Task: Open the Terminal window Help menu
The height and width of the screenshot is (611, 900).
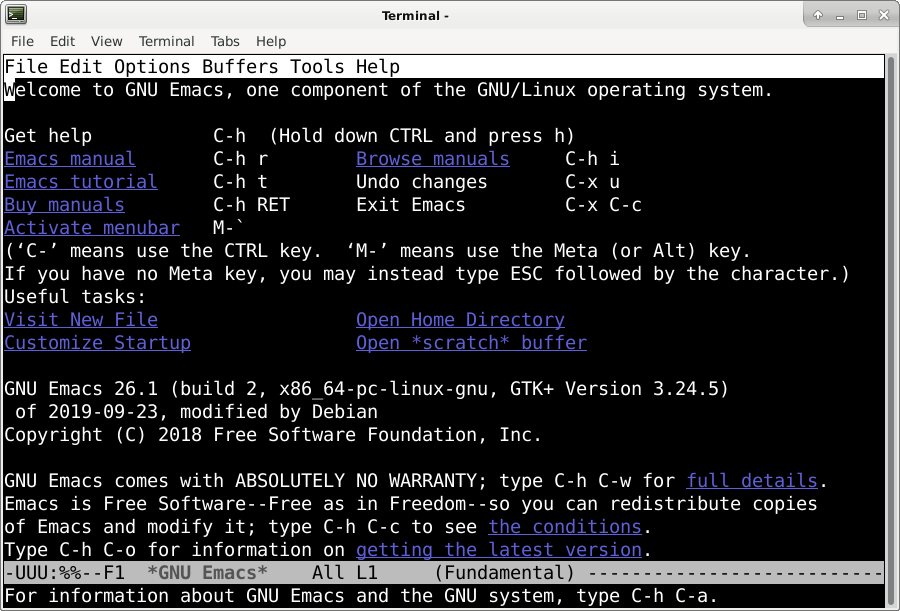Action: pos(271,41)
